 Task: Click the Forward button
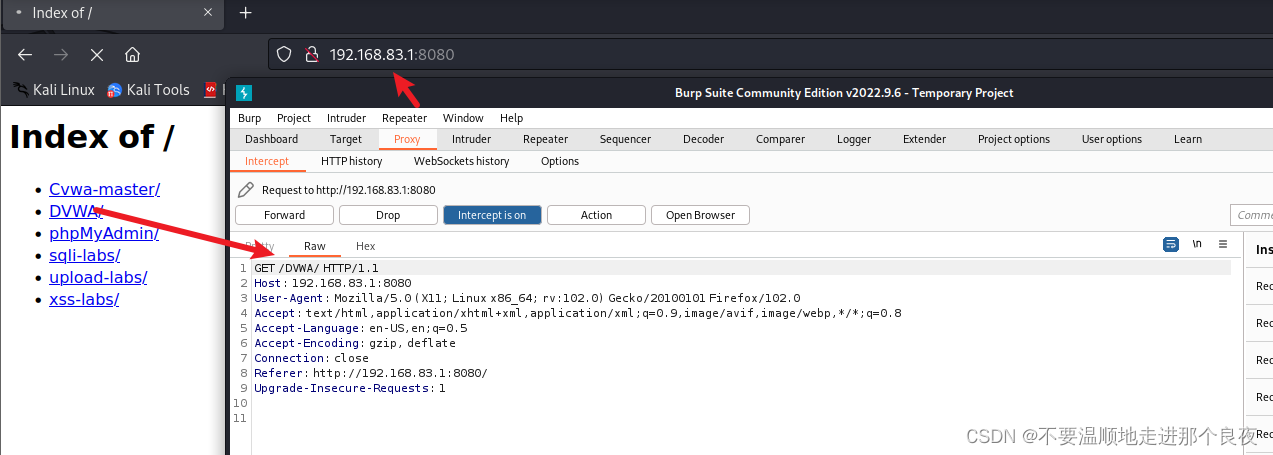click(x=285, y=215)
